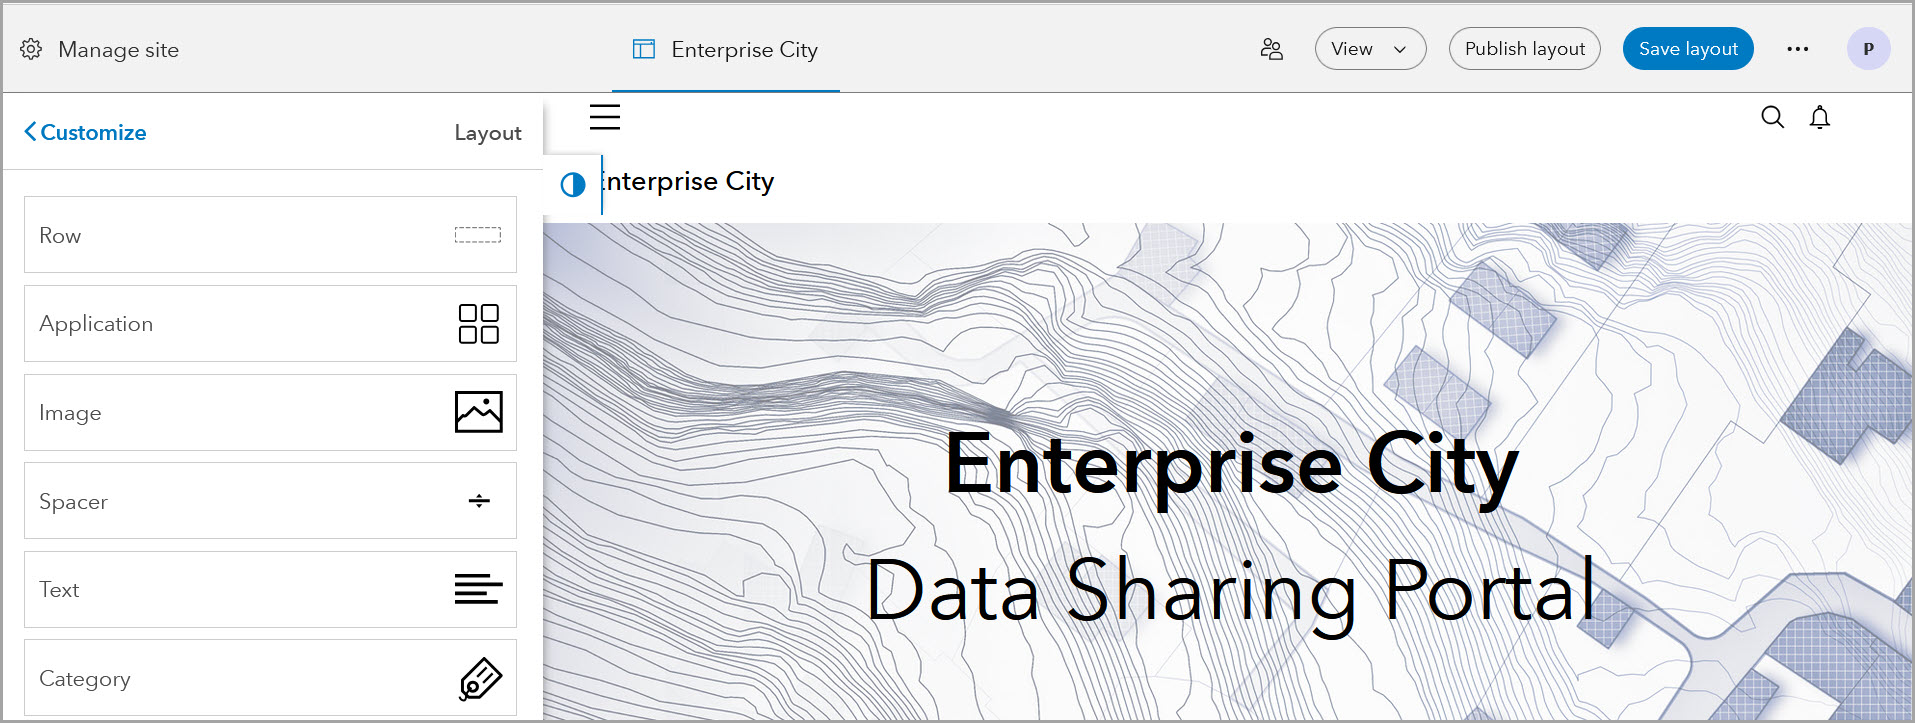This screenshot has width=1915, height=723.
Task: Open Manage site settings gear
Action: coord(31,49)
